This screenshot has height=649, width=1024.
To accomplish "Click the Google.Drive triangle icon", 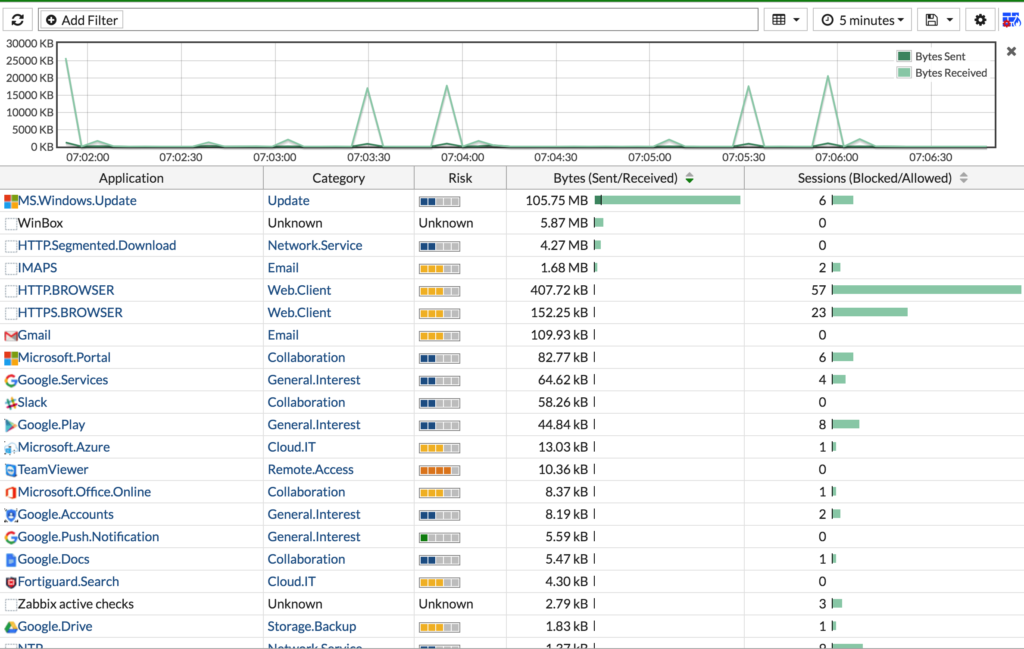I will point(10,627).
